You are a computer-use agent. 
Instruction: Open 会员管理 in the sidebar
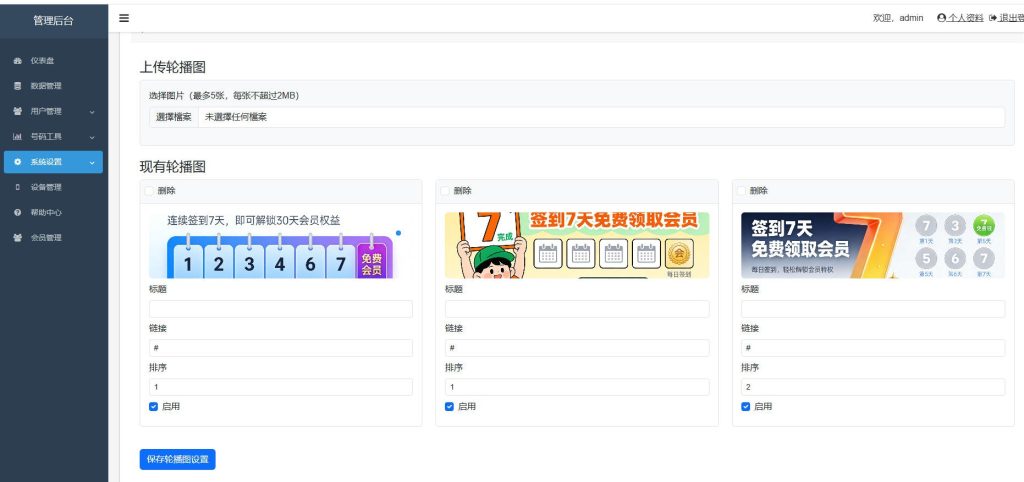click(46, 238)
